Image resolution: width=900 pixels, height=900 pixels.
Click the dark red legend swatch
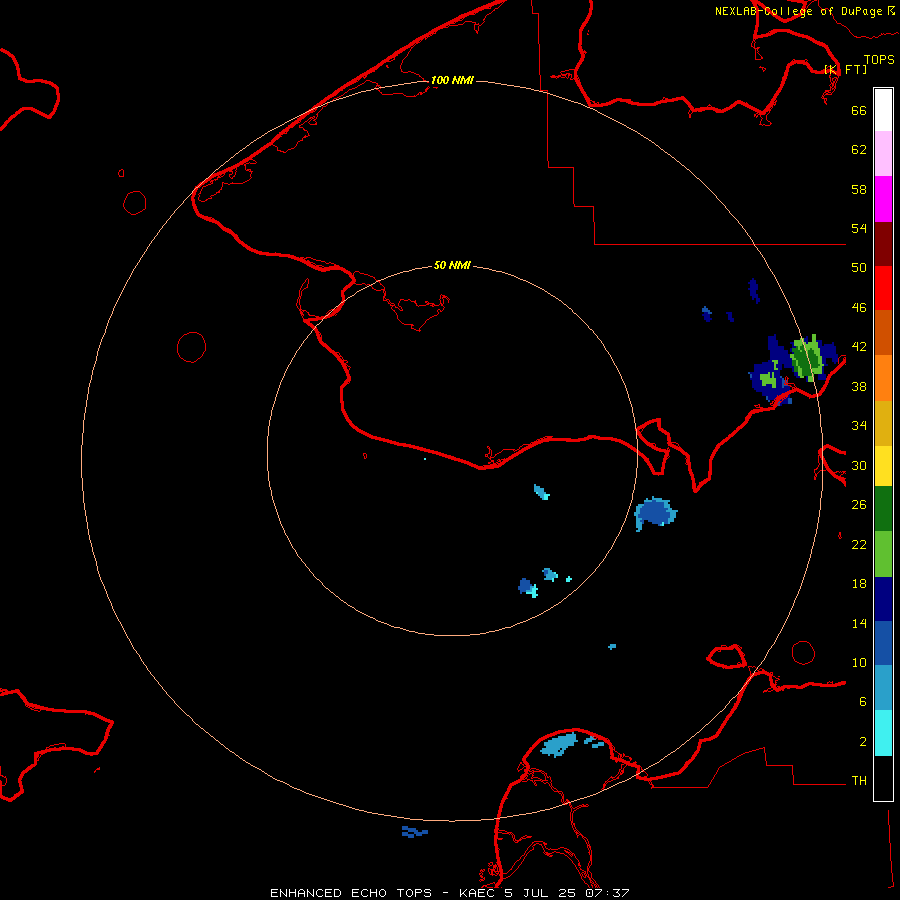click(883, 245)
